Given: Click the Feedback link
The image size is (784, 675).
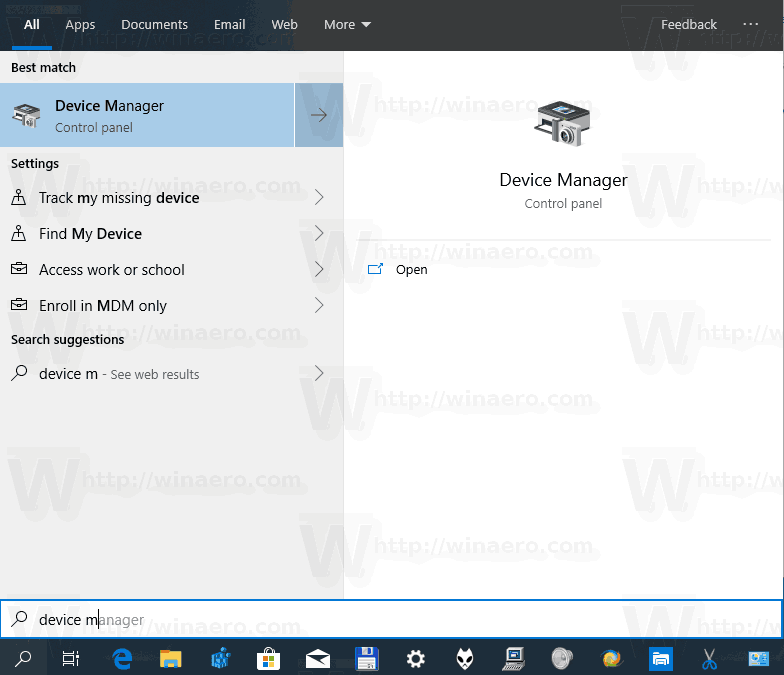Looking at the screenshot, I should tap(688, 24).
